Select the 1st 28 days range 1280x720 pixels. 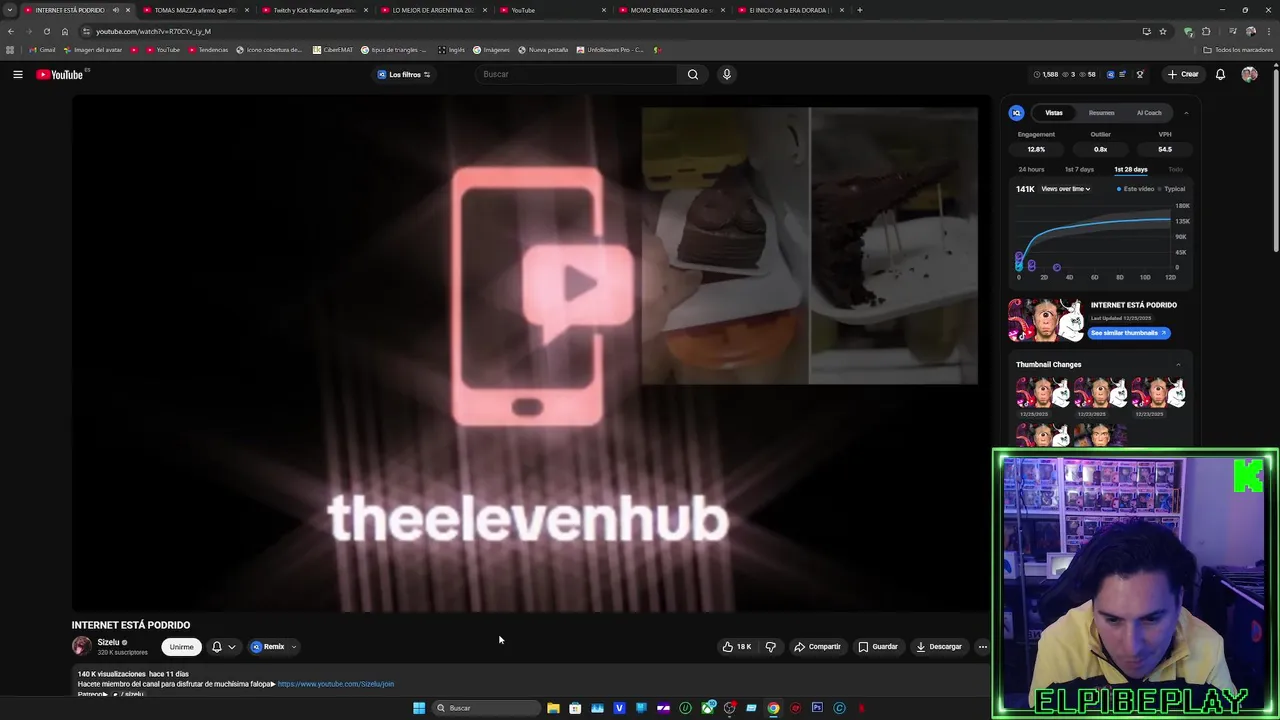[1131, 169]
